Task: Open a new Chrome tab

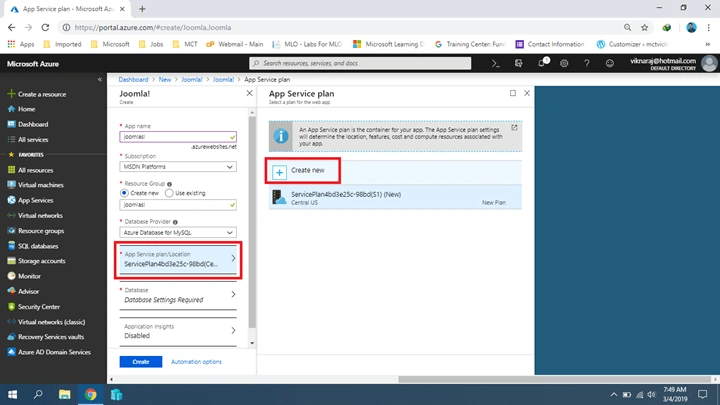Action: pyautogui.click(x=142, y=9)
